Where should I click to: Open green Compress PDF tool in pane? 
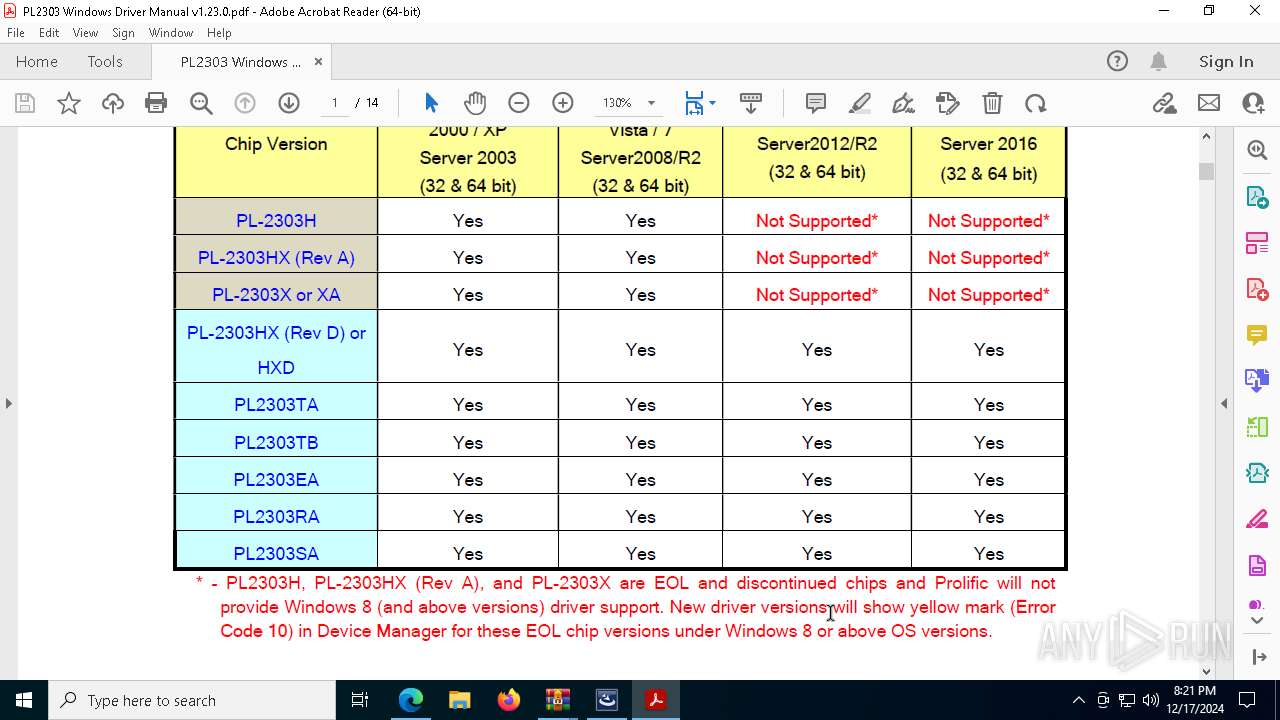1257,427
